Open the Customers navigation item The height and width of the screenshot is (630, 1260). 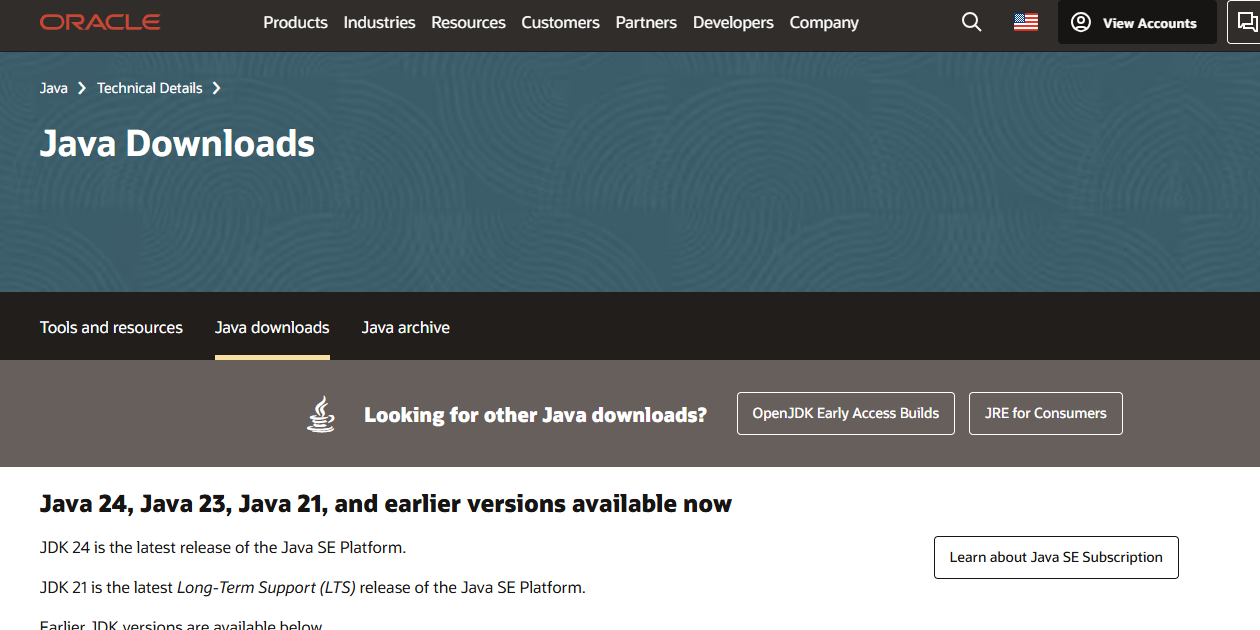tap(560, 22)
